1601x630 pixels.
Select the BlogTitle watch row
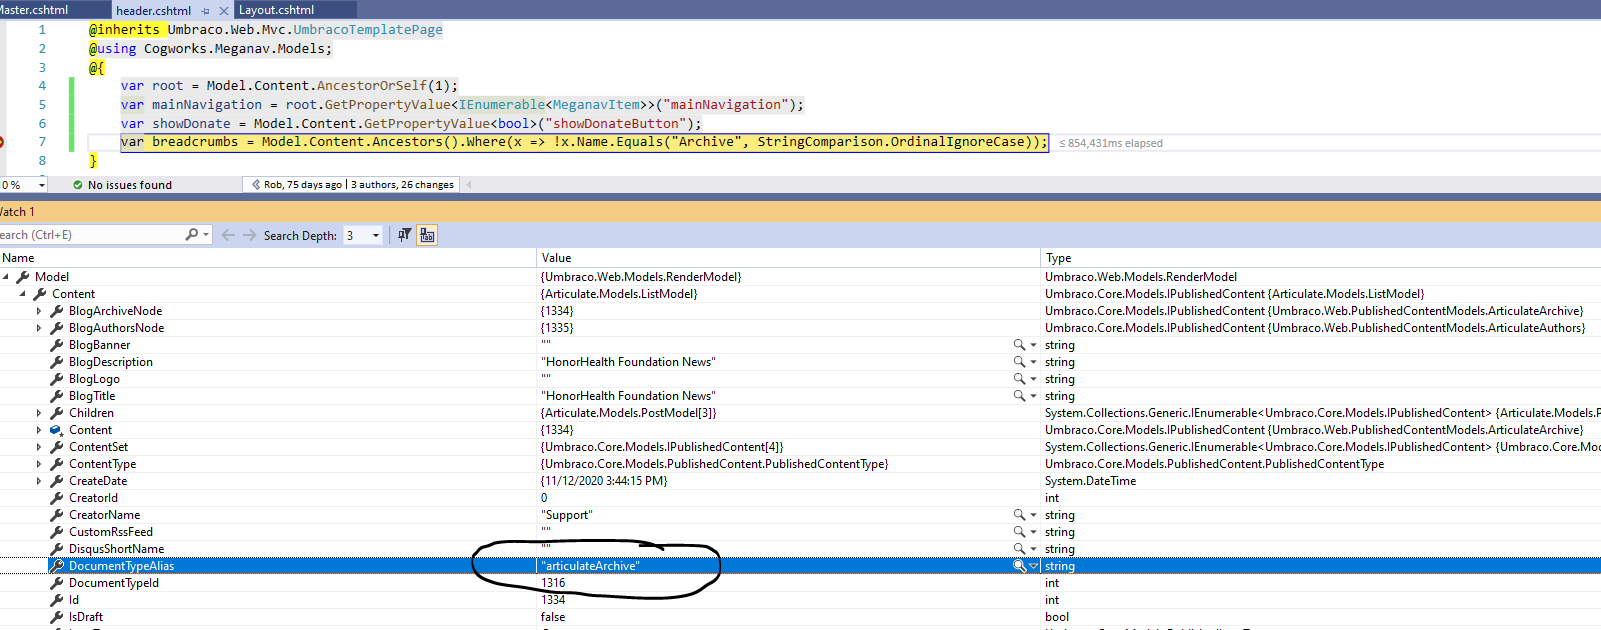(800, 396)
